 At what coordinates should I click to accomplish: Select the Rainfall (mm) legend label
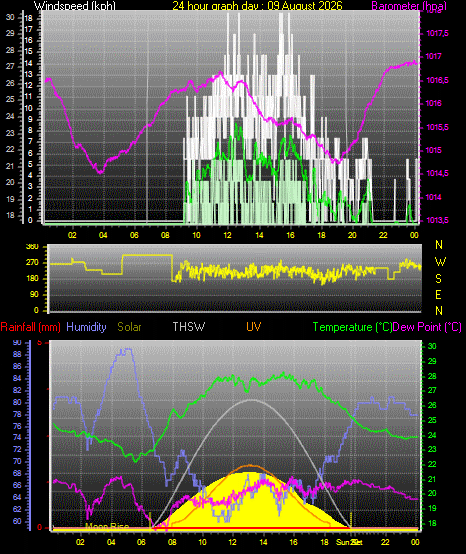[x=30, y=327]
